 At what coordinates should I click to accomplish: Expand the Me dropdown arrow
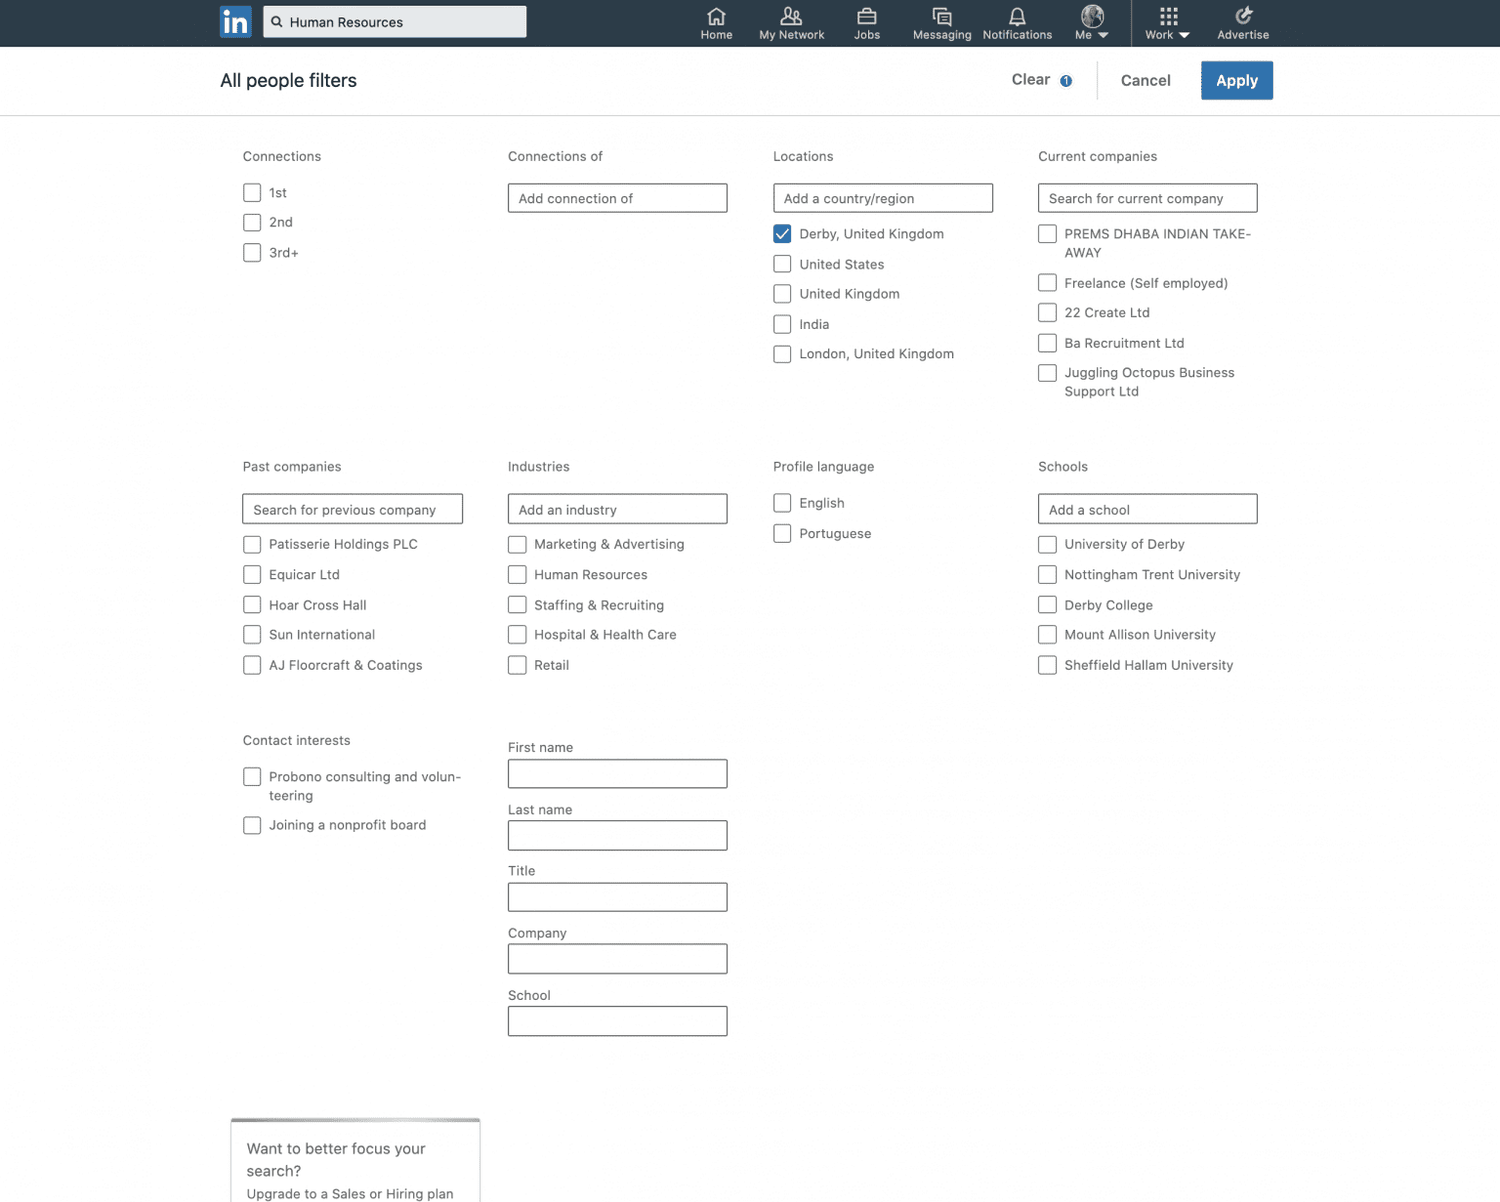tap(1103, 35)
